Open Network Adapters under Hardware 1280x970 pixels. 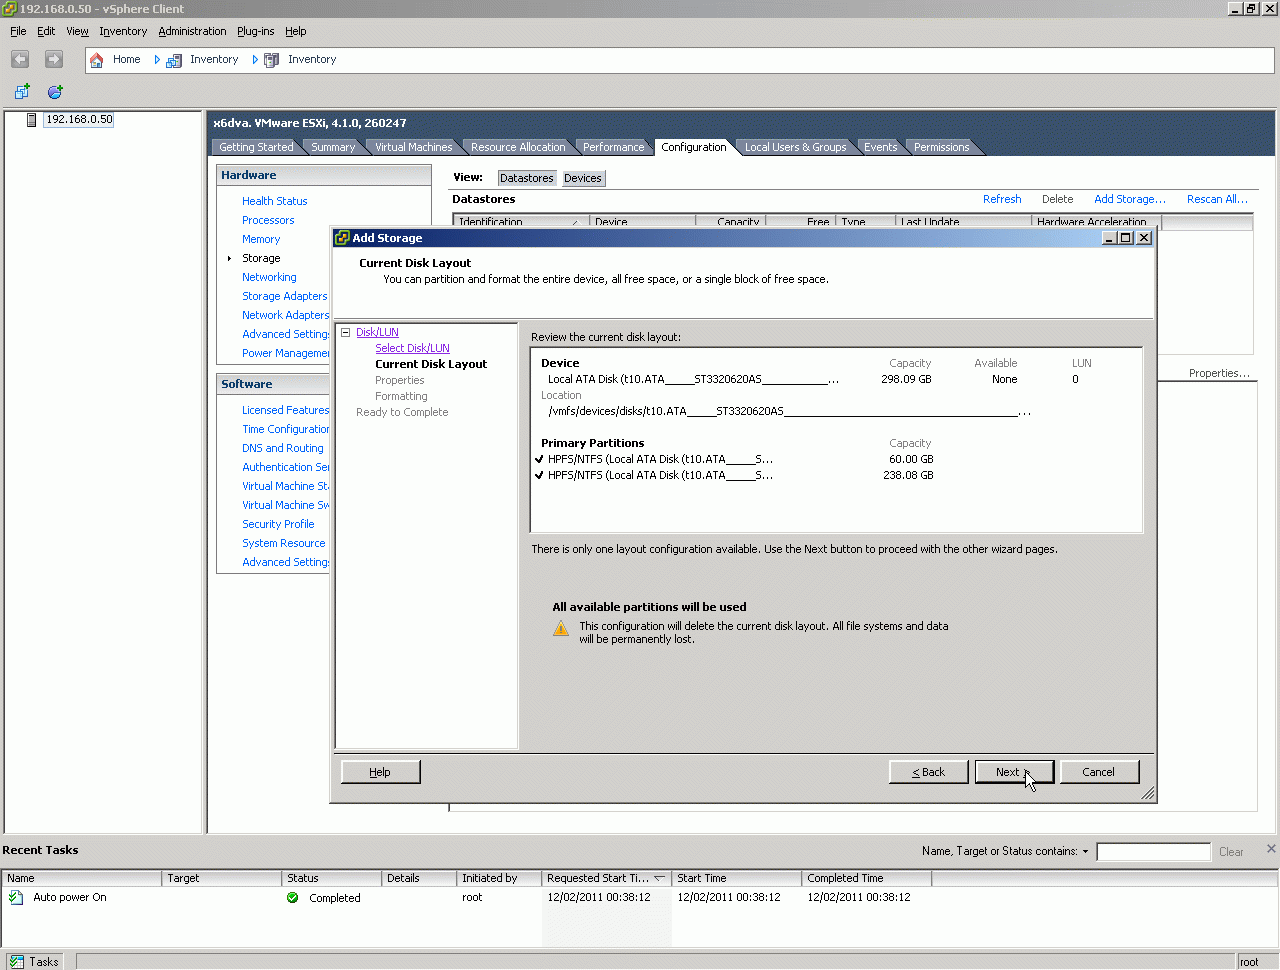pyautogui.click(x=285, y=315)
